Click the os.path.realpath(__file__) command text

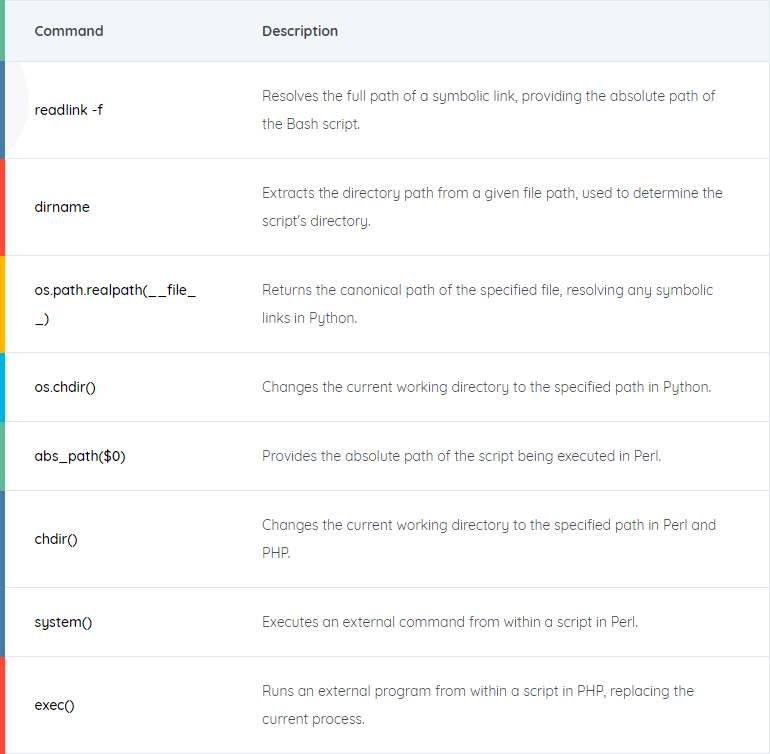[x=115, y=304]
